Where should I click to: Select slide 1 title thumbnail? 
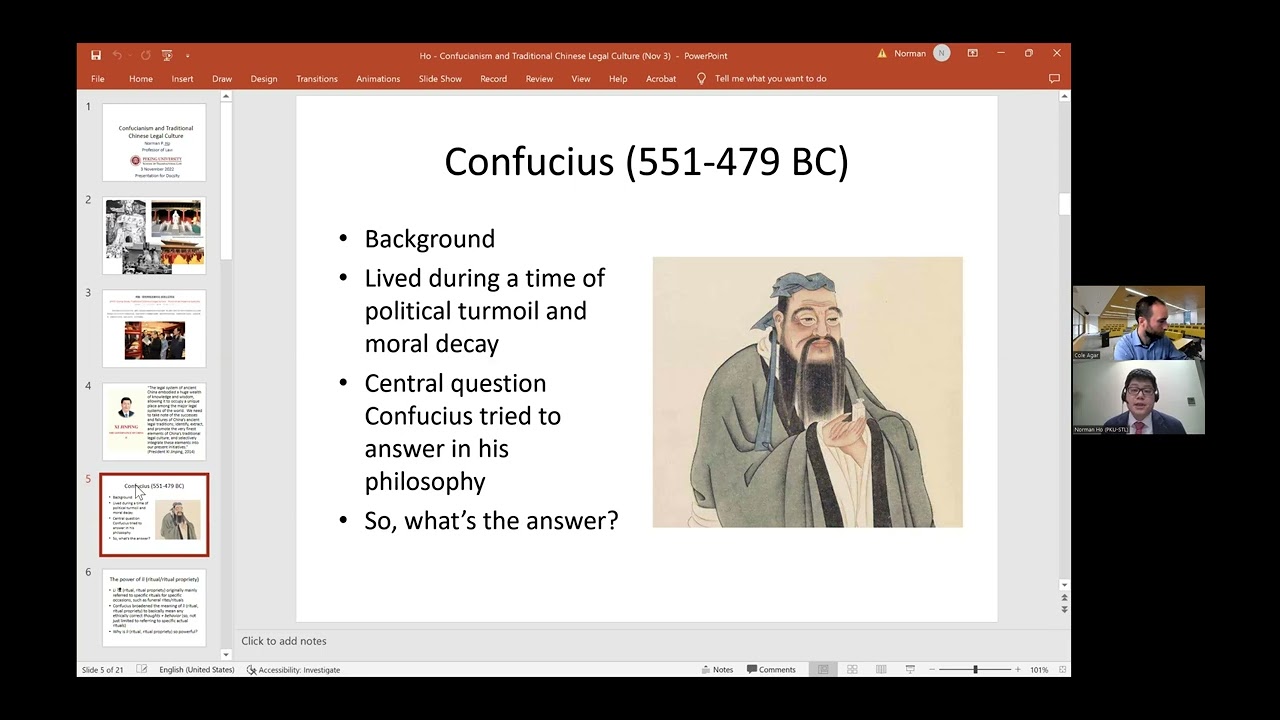(154, 142)
